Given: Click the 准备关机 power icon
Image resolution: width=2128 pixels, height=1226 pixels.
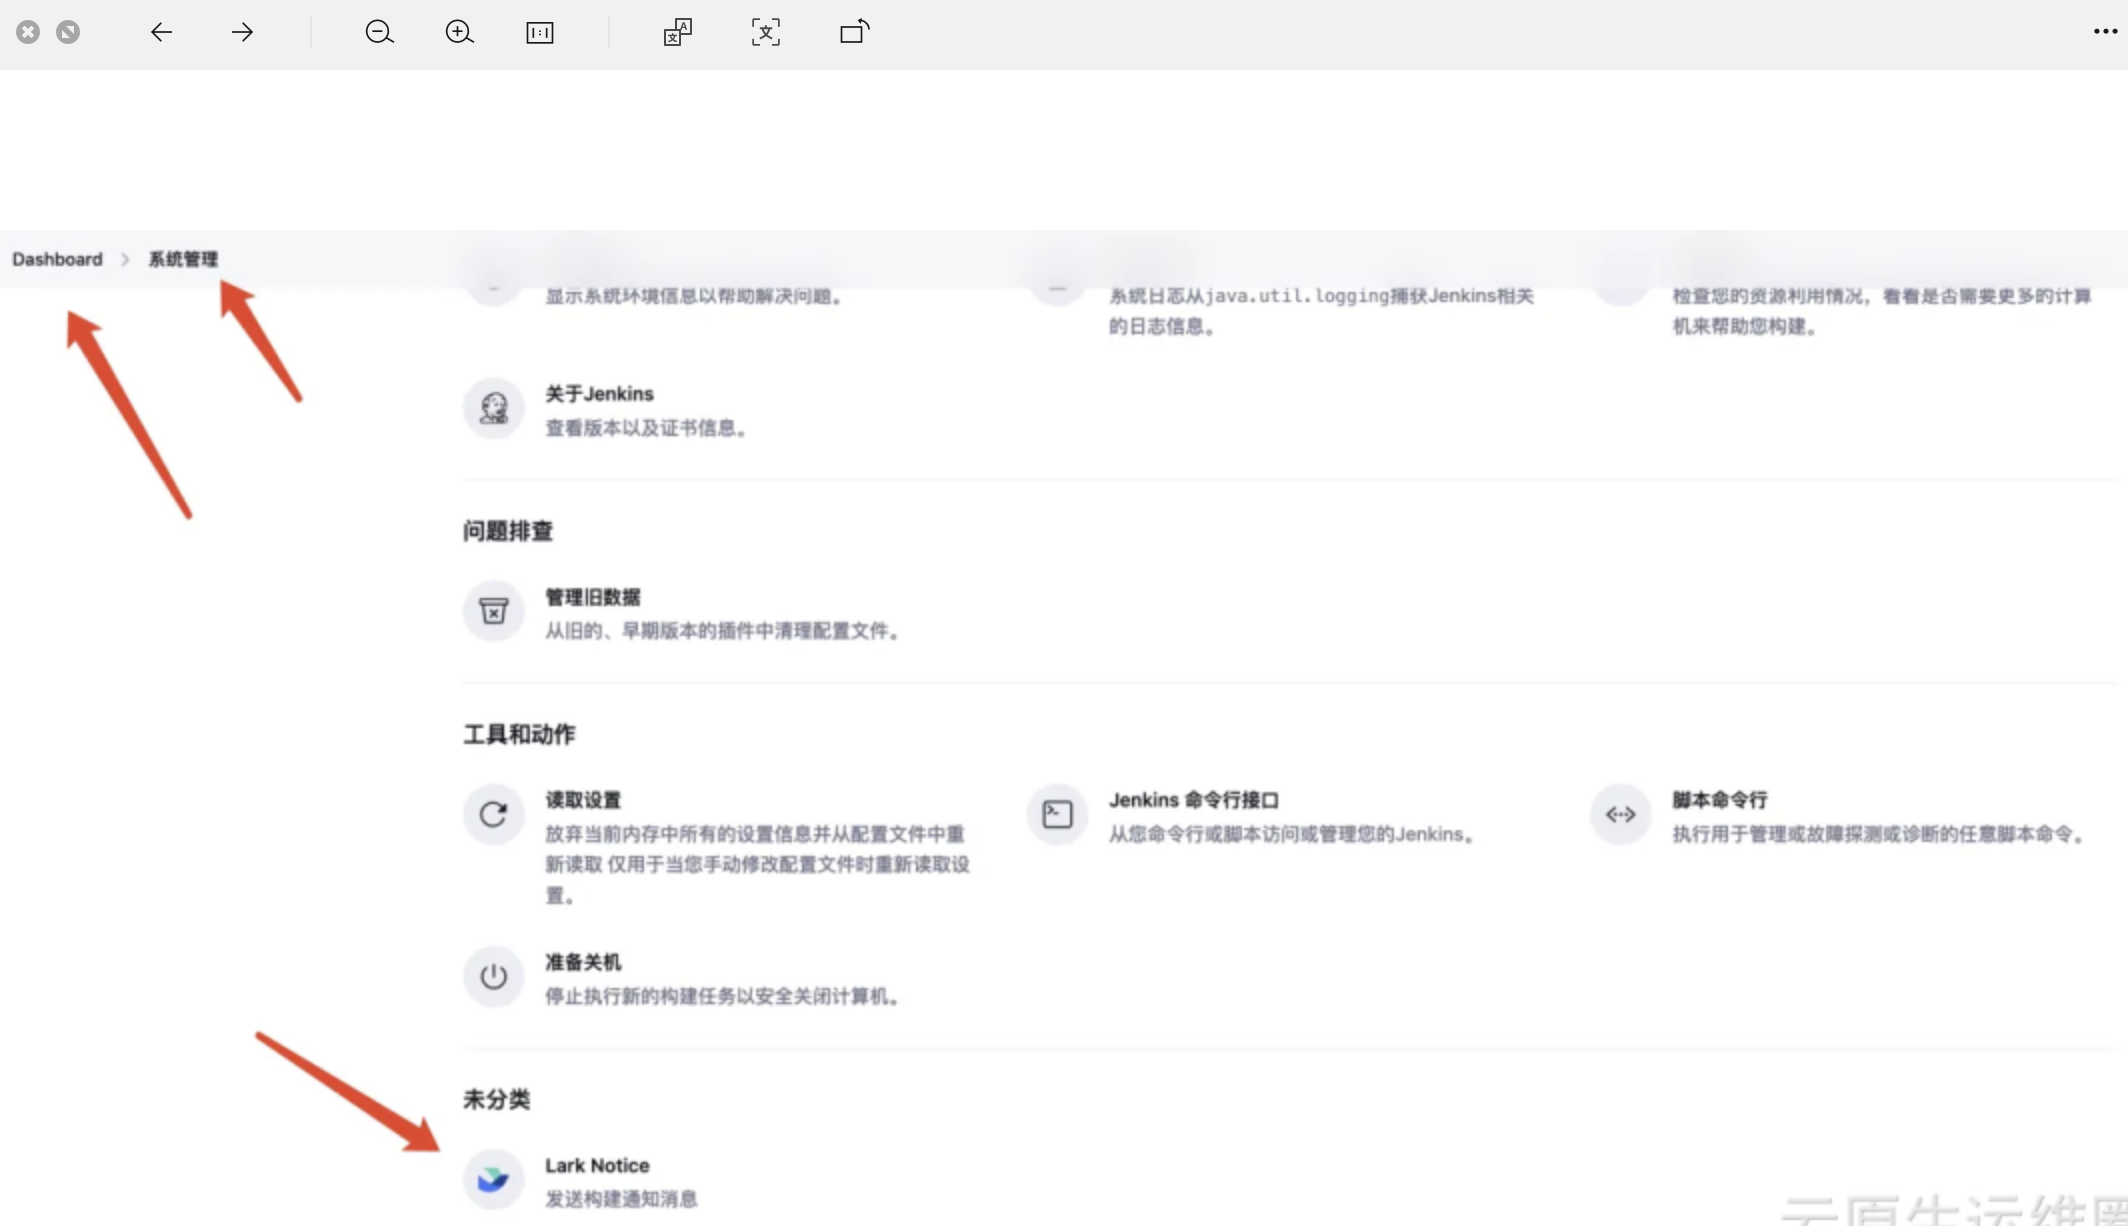Looking at the screenshot, I should pyautogui.click(x=493, y=976).
